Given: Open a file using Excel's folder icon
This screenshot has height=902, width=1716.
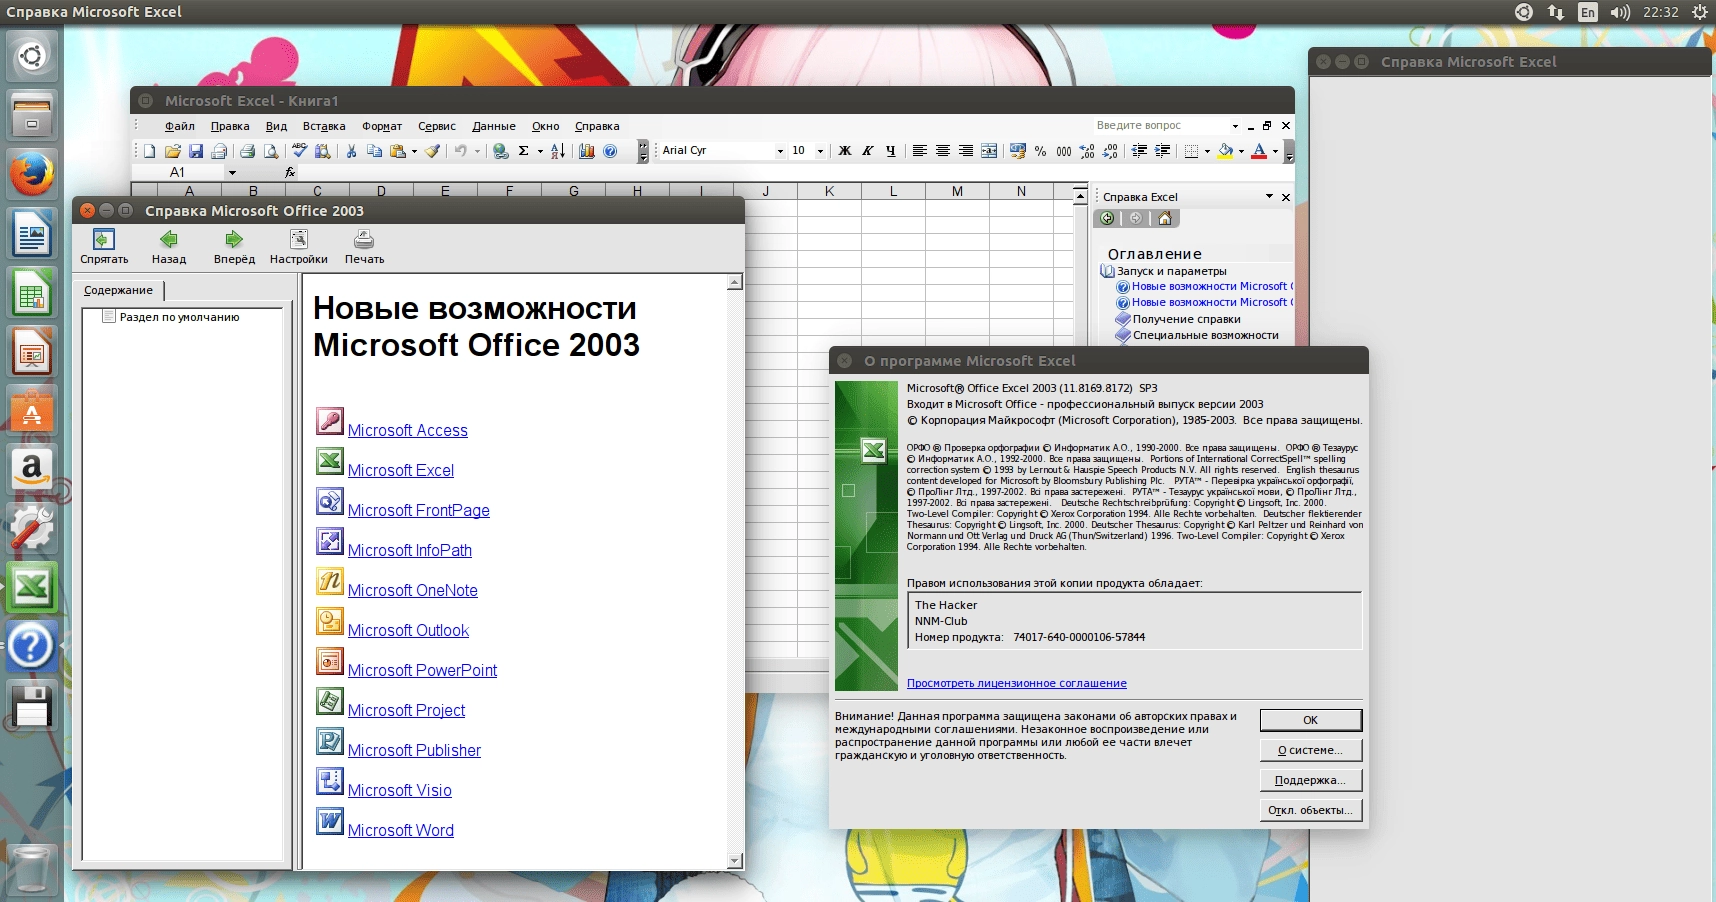Looking at the screenshot, I should pos(172,151).
